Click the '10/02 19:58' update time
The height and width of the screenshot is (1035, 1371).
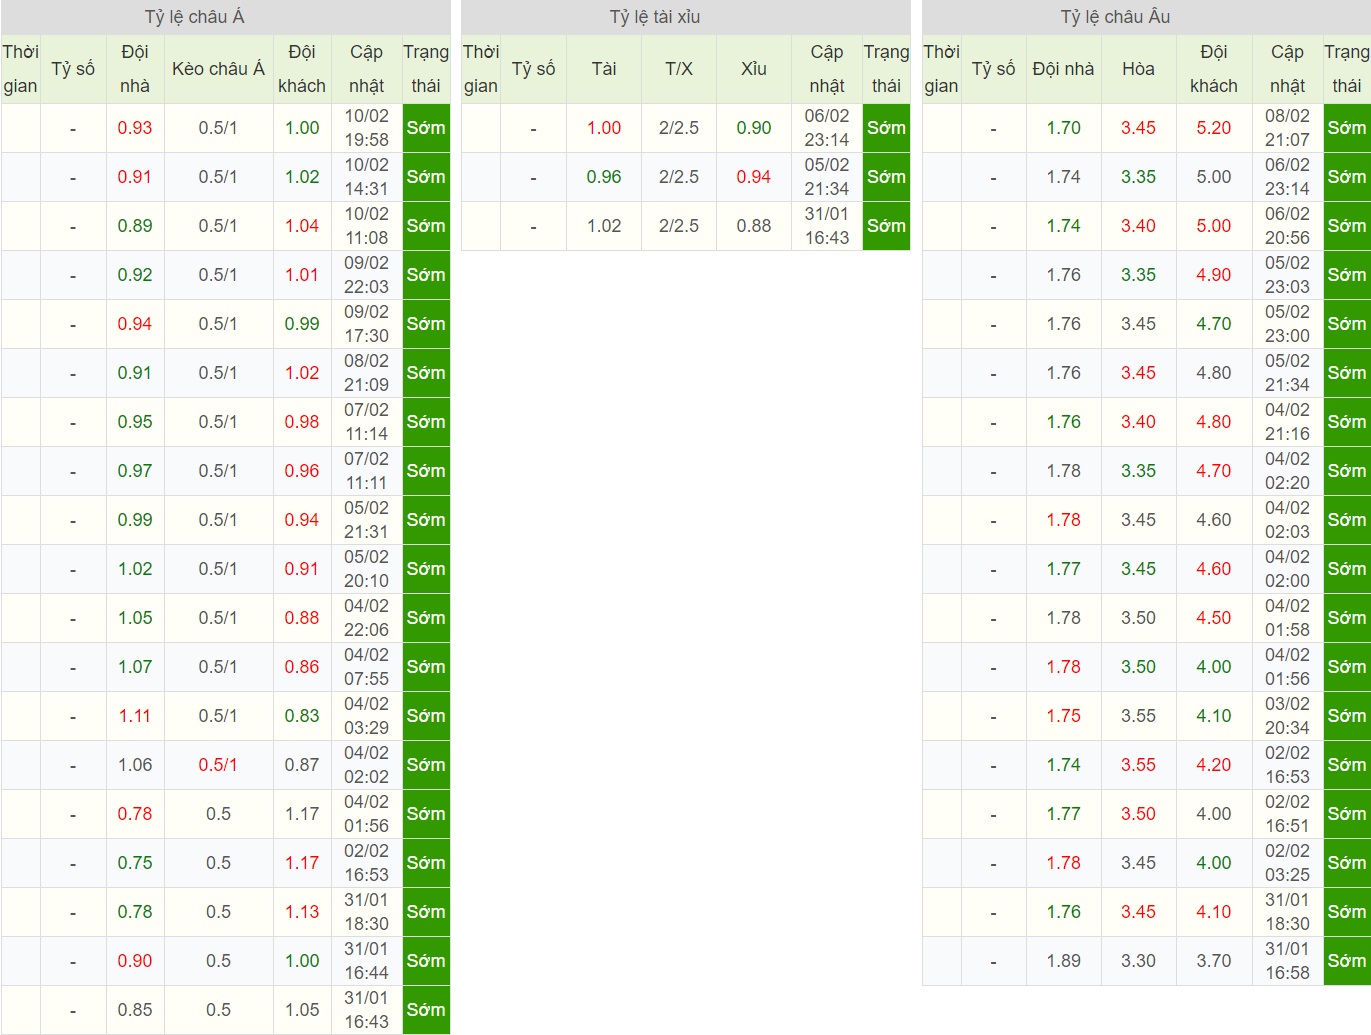(x=366, y=128)
